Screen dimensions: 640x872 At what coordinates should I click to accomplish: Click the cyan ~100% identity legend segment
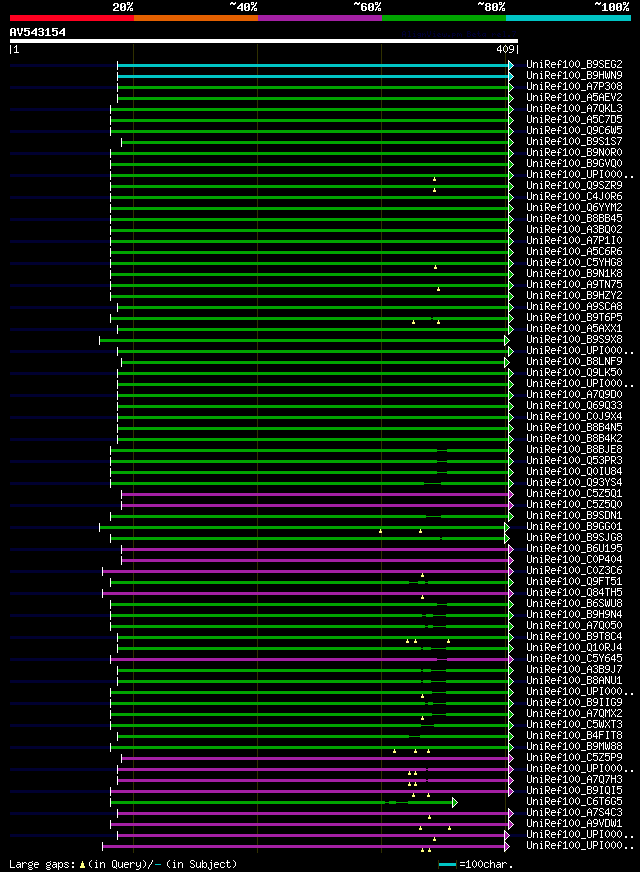pyautogui.click(x=568, y=18)
